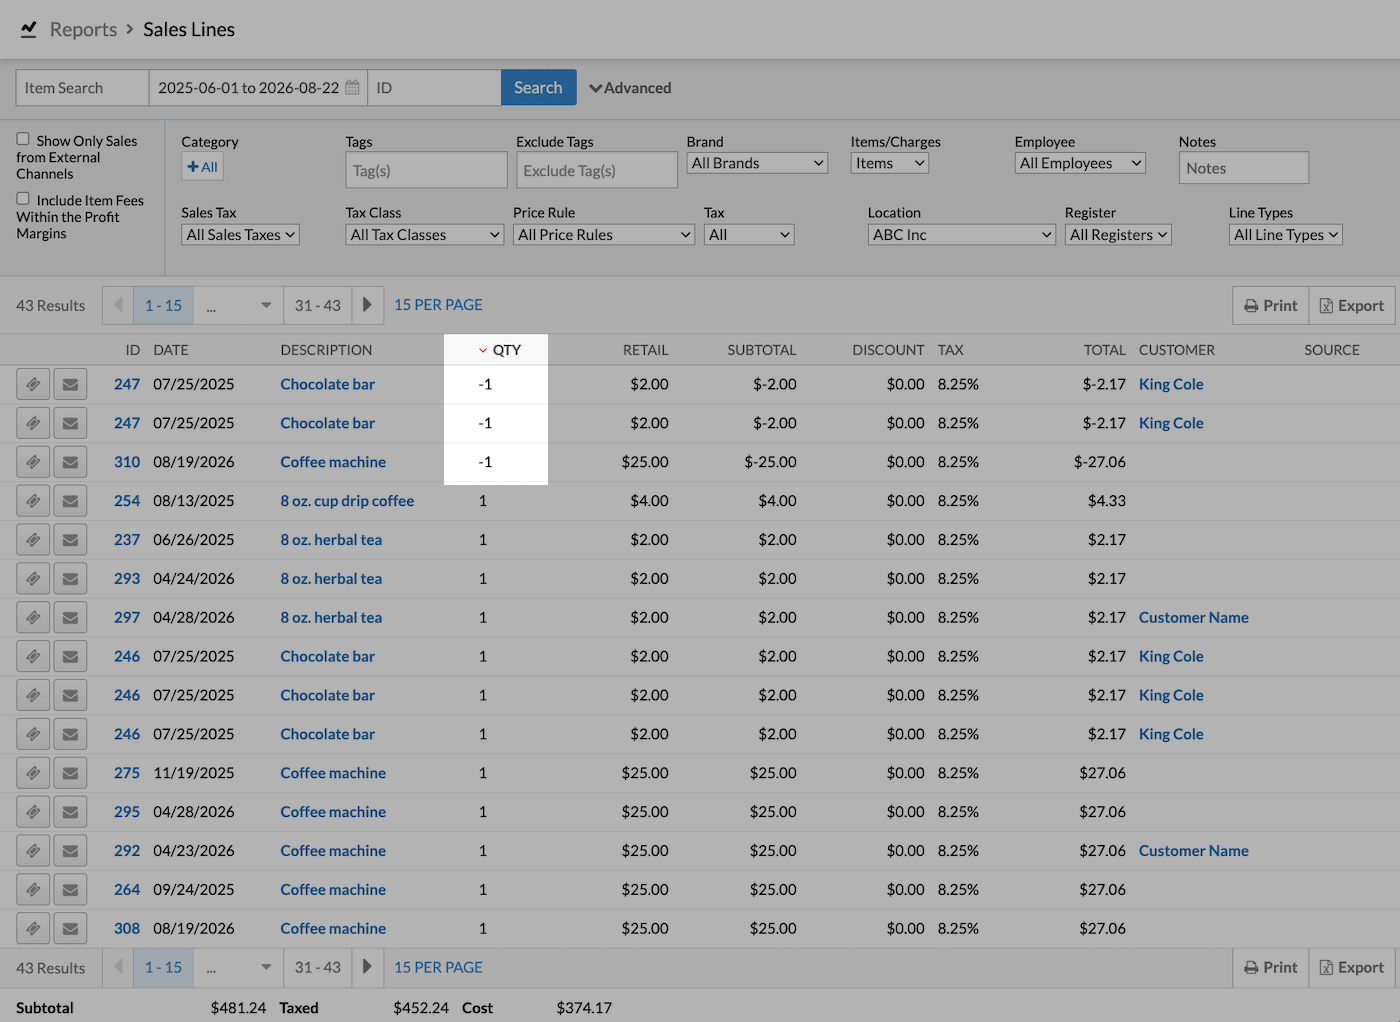The height and width of the screenshot is (1022, 1400).
Task: Focus the Notes input field
Action: [1243, 168]
